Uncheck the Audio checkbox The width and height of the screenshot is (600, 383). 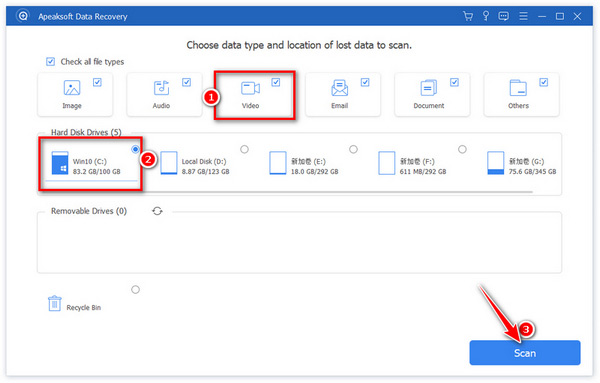(x=186, y=82)
